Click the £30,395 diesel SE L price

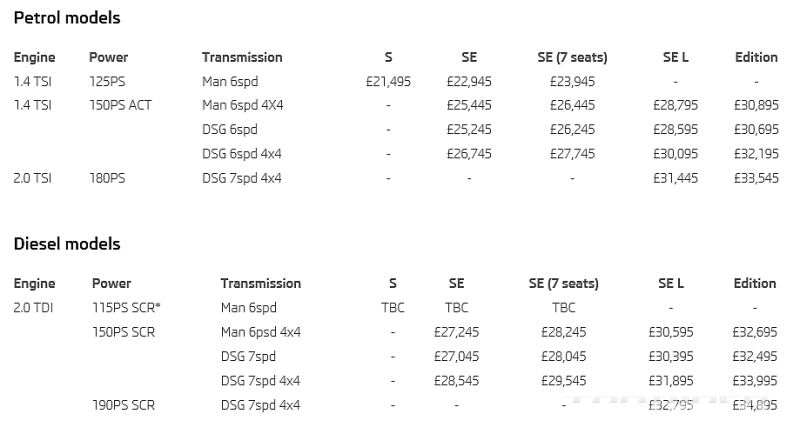(671, 356)
